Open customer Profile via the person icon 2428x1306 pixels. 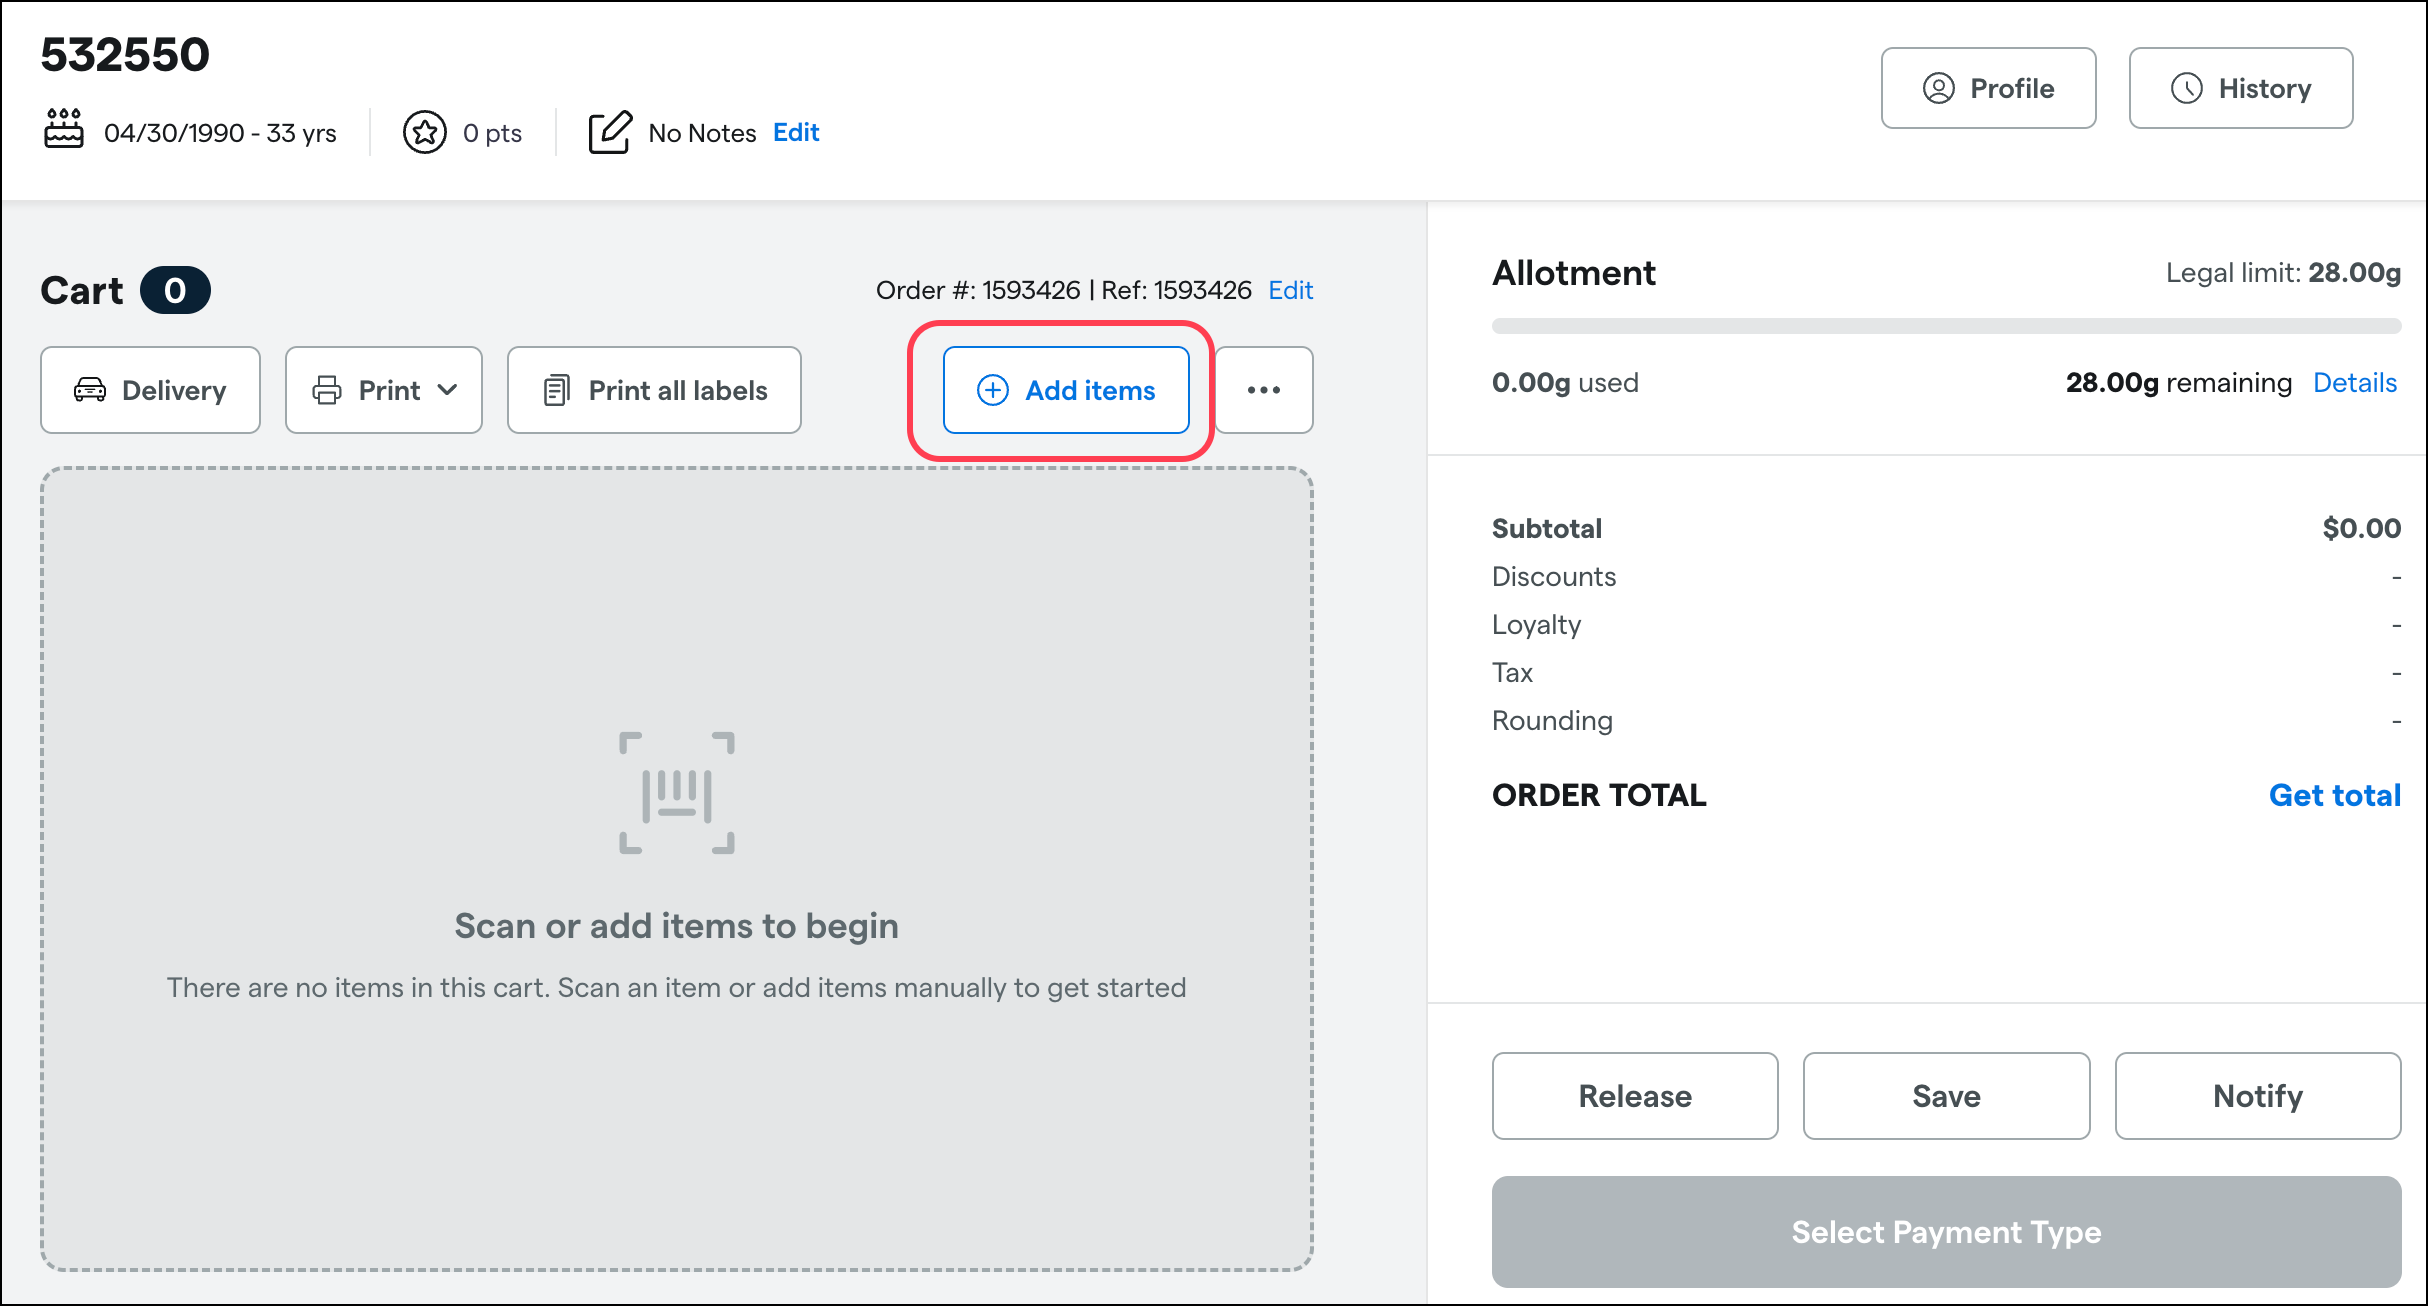click(1937, 88)
